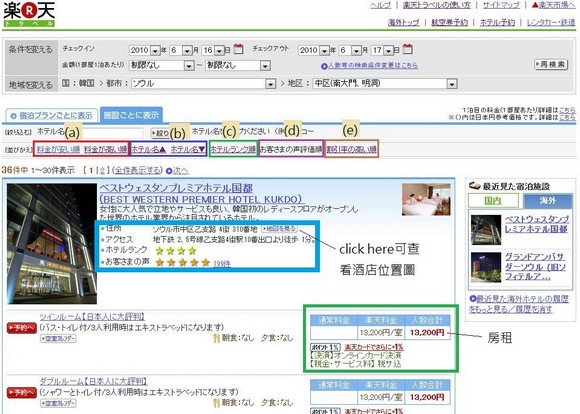Click the Rakuten Travel logo
580x414 pixels.
[x=29, y=14]
